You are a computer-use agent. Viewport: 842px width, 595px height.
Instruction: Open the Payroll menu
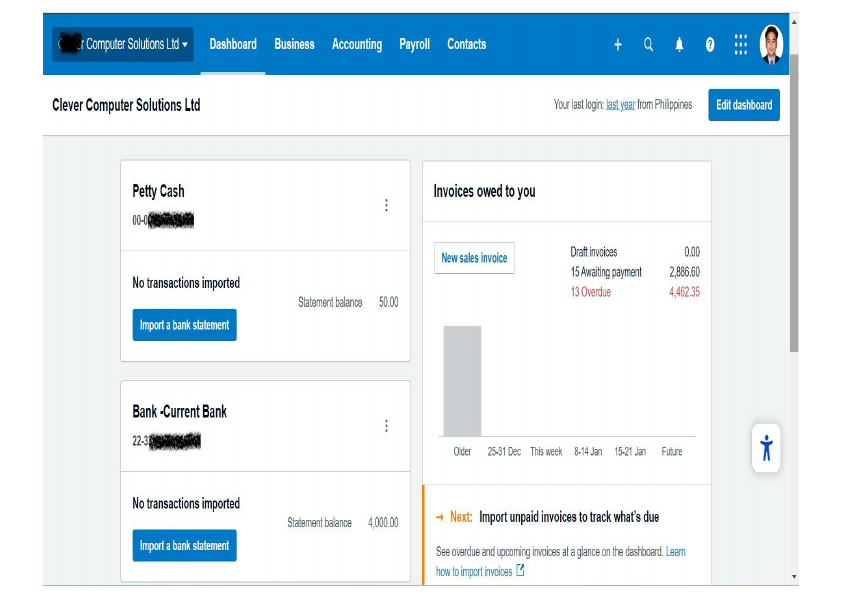[x=413, y=44]
